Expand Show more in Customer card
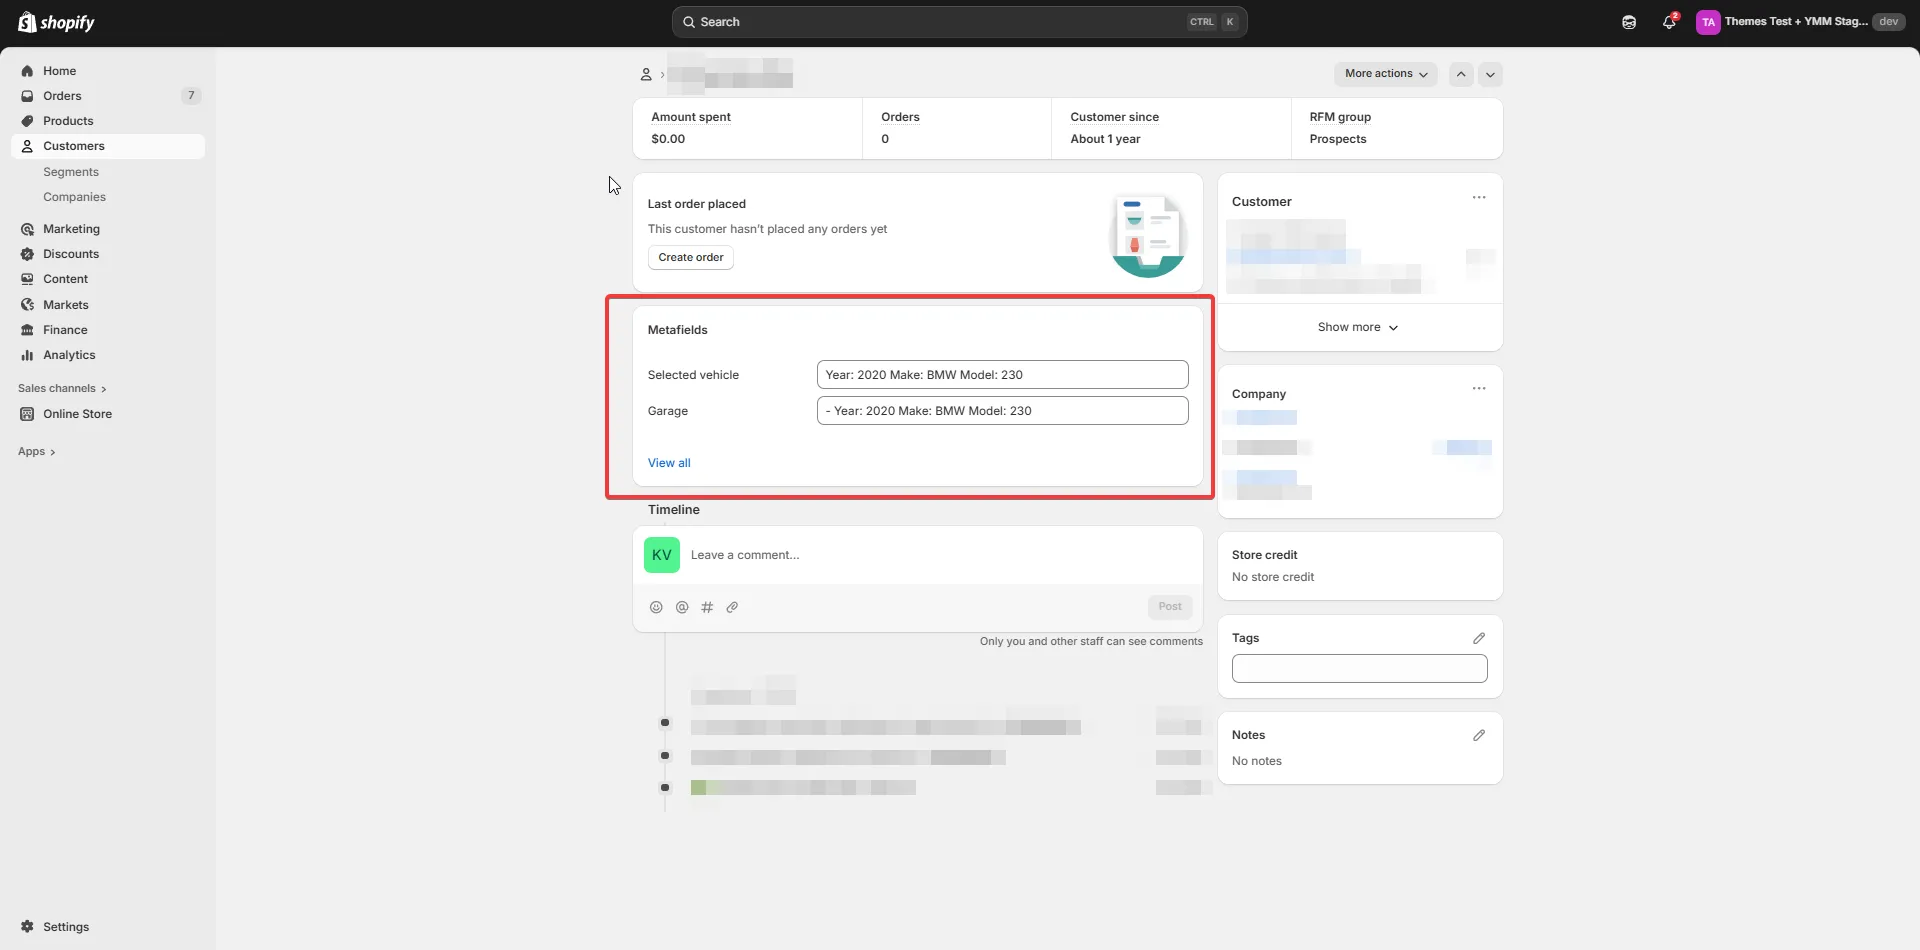 (1358, 327)
